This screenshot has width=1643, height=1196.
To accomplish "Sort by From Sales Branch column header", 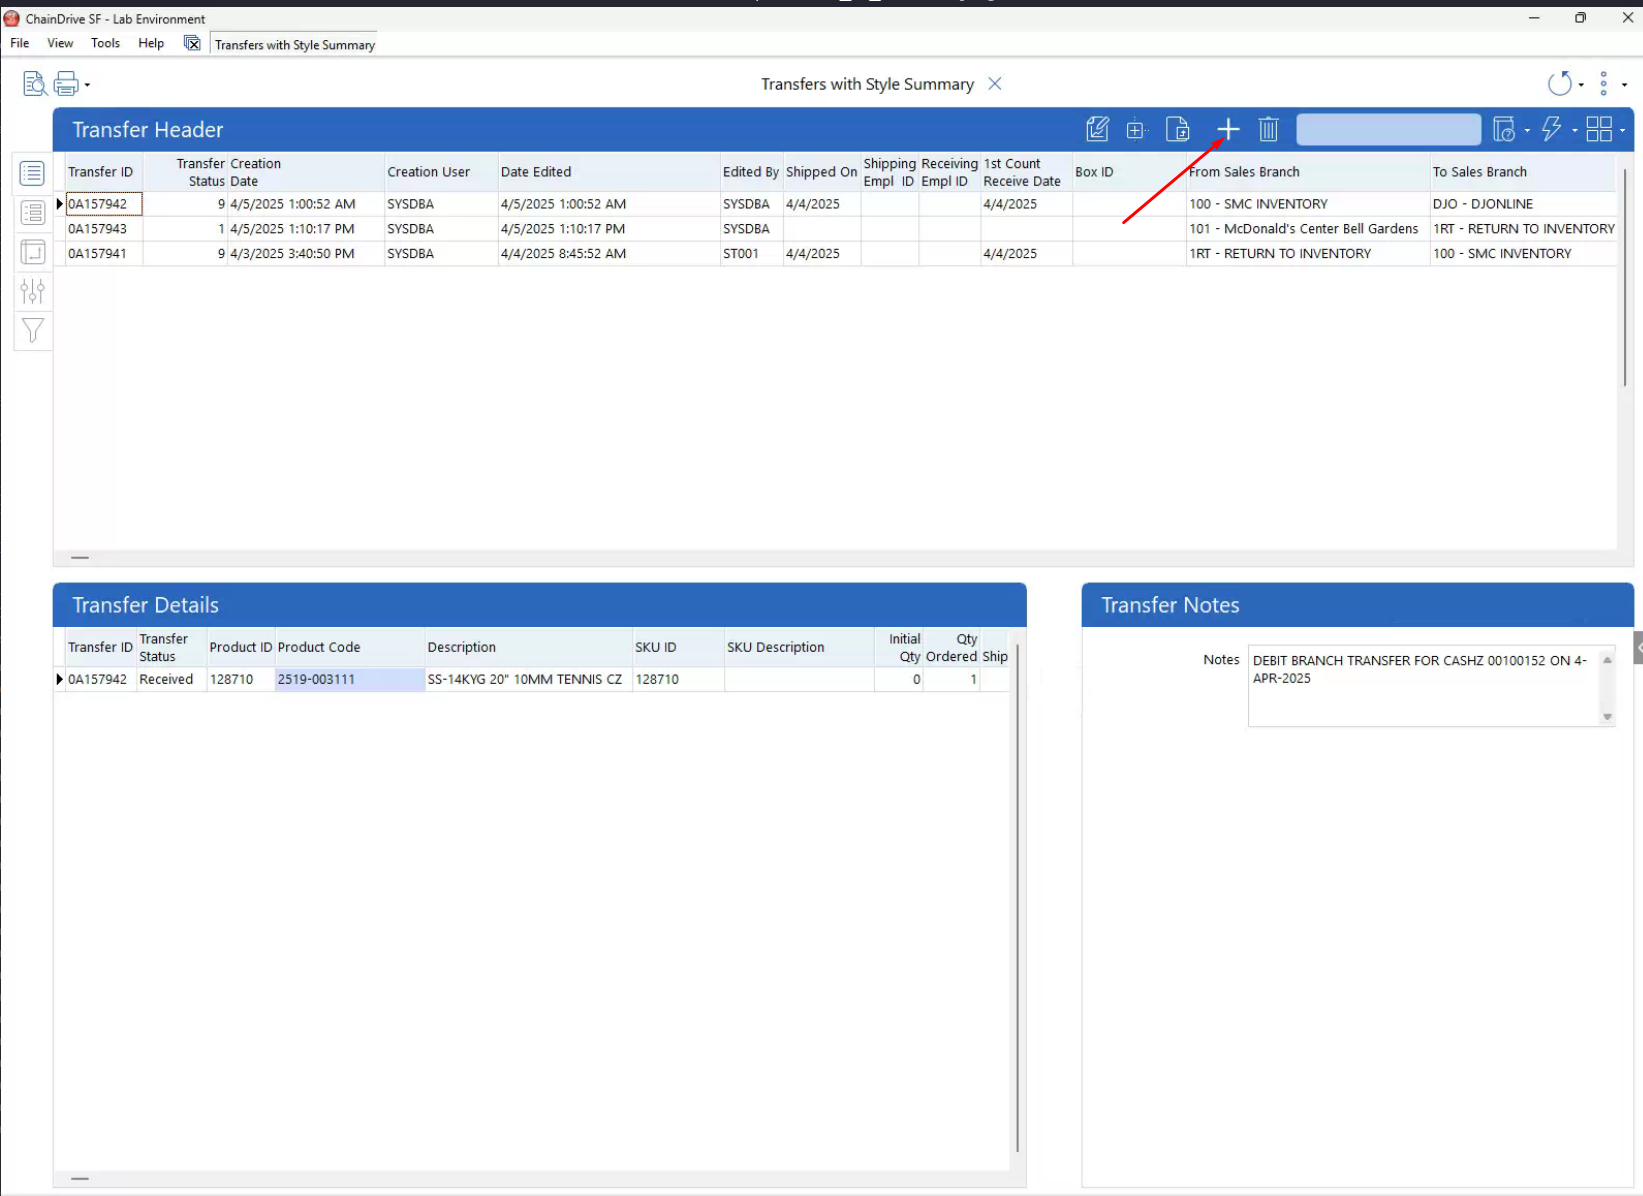I will click(x=1308, y=172).
